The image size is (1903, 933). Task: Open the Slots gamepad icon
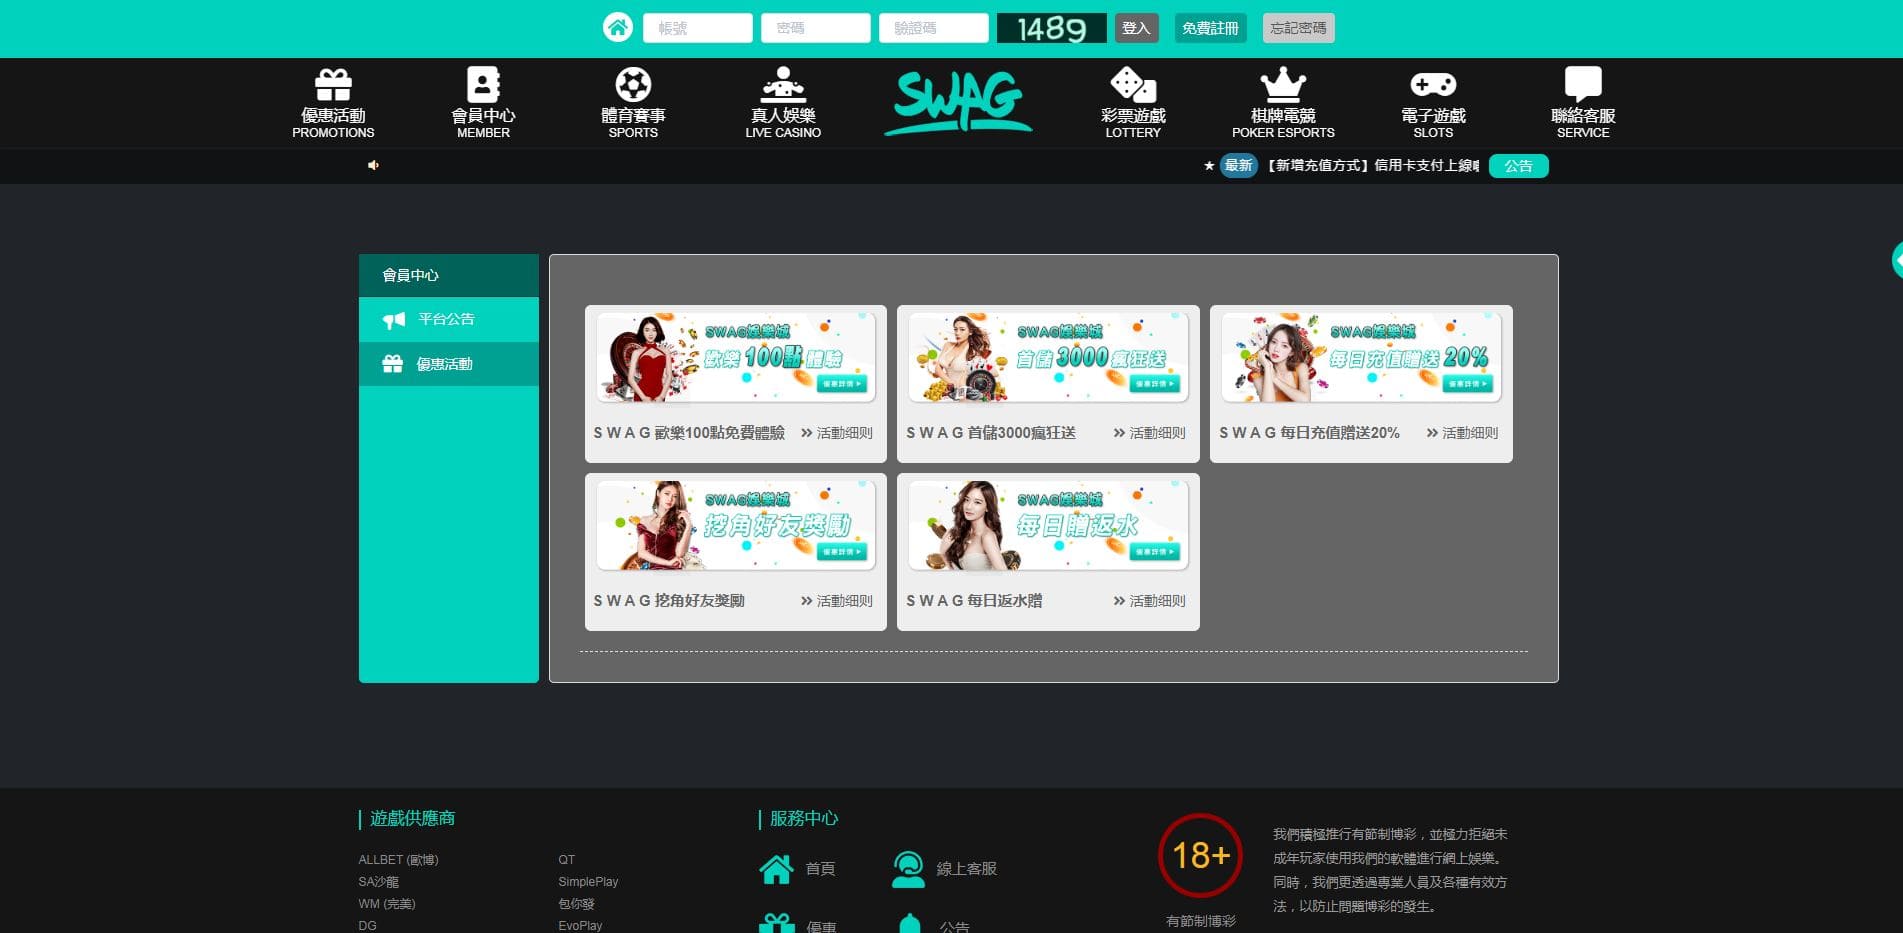[1433, 85]
